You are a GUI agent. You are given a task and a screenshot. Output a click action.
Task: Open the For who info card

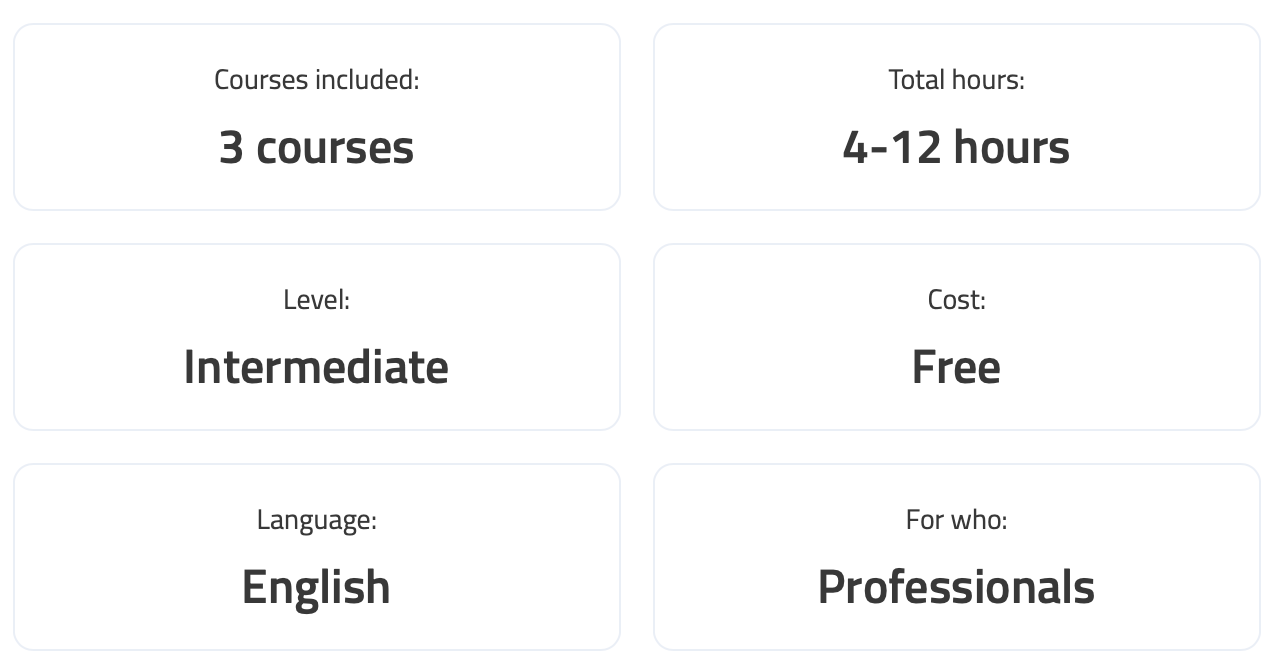pos(957,557)
